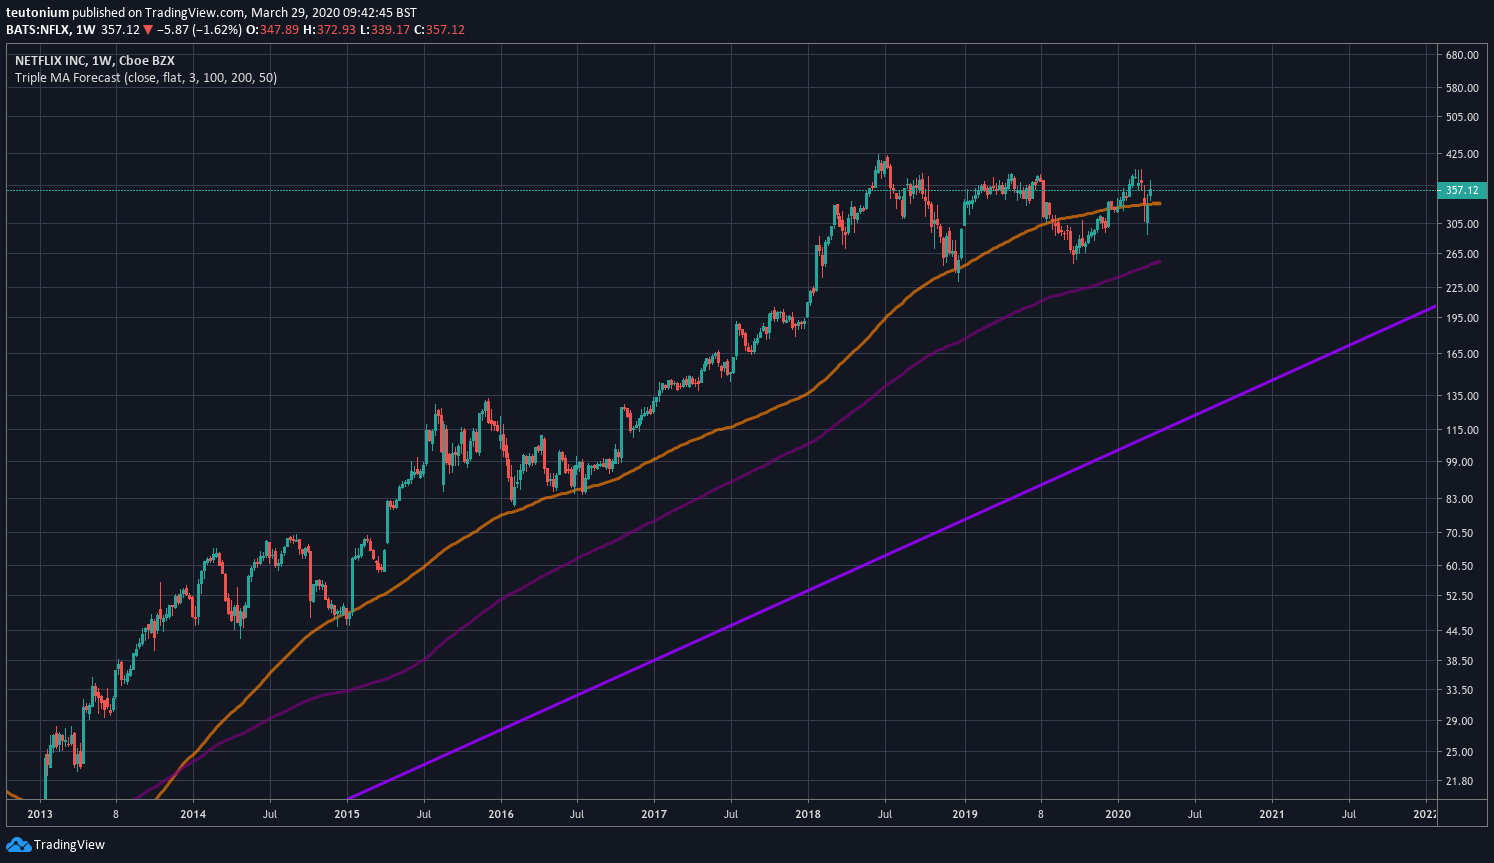Click the 38.50 price axis label
Screen dimensions: 1494x863
coord(1460,661)
